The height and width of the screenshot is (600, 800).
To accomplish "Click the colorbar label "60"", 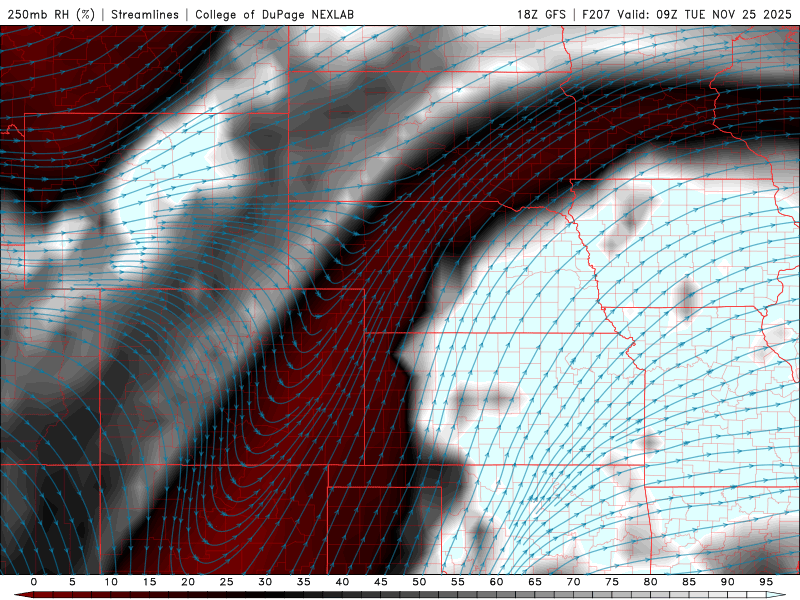I will (496, 582).
